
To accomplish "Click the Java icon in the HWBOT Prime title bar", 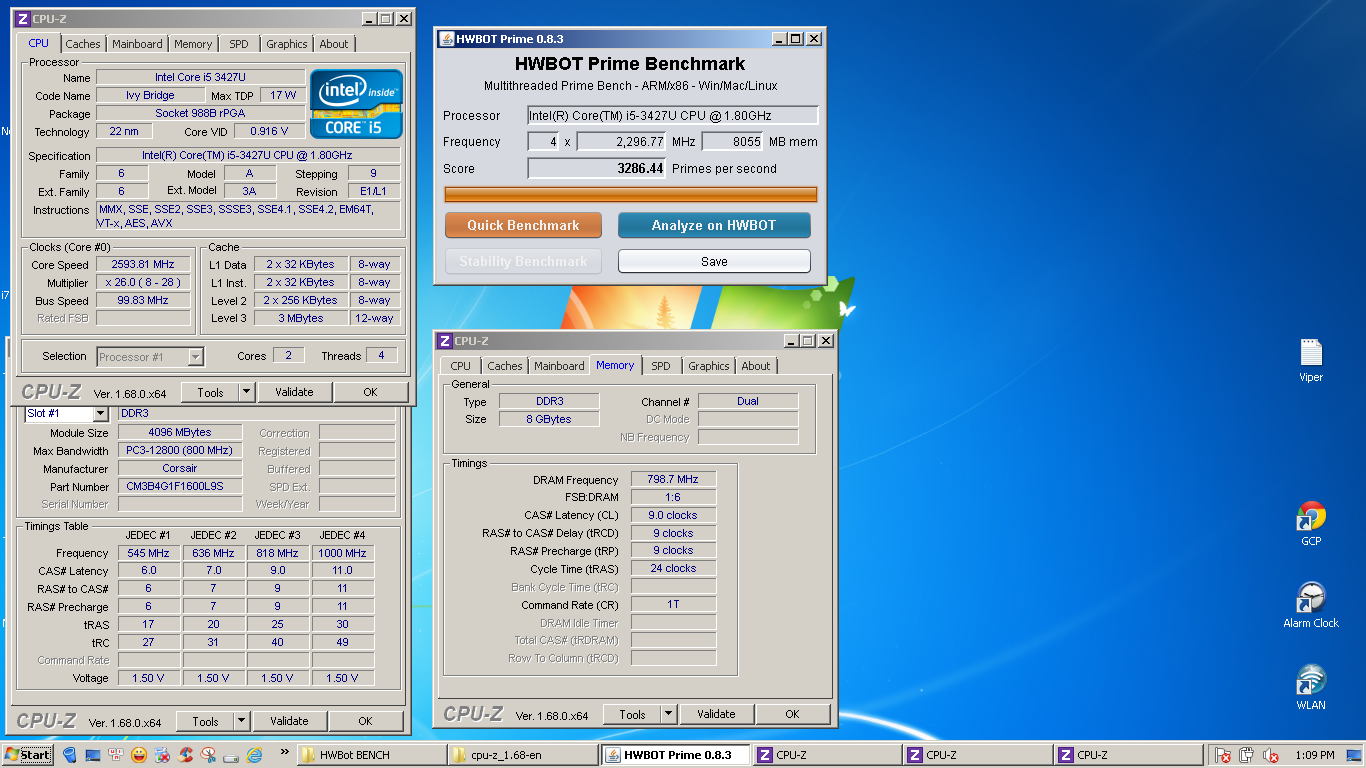I will (x=446, y=39).
